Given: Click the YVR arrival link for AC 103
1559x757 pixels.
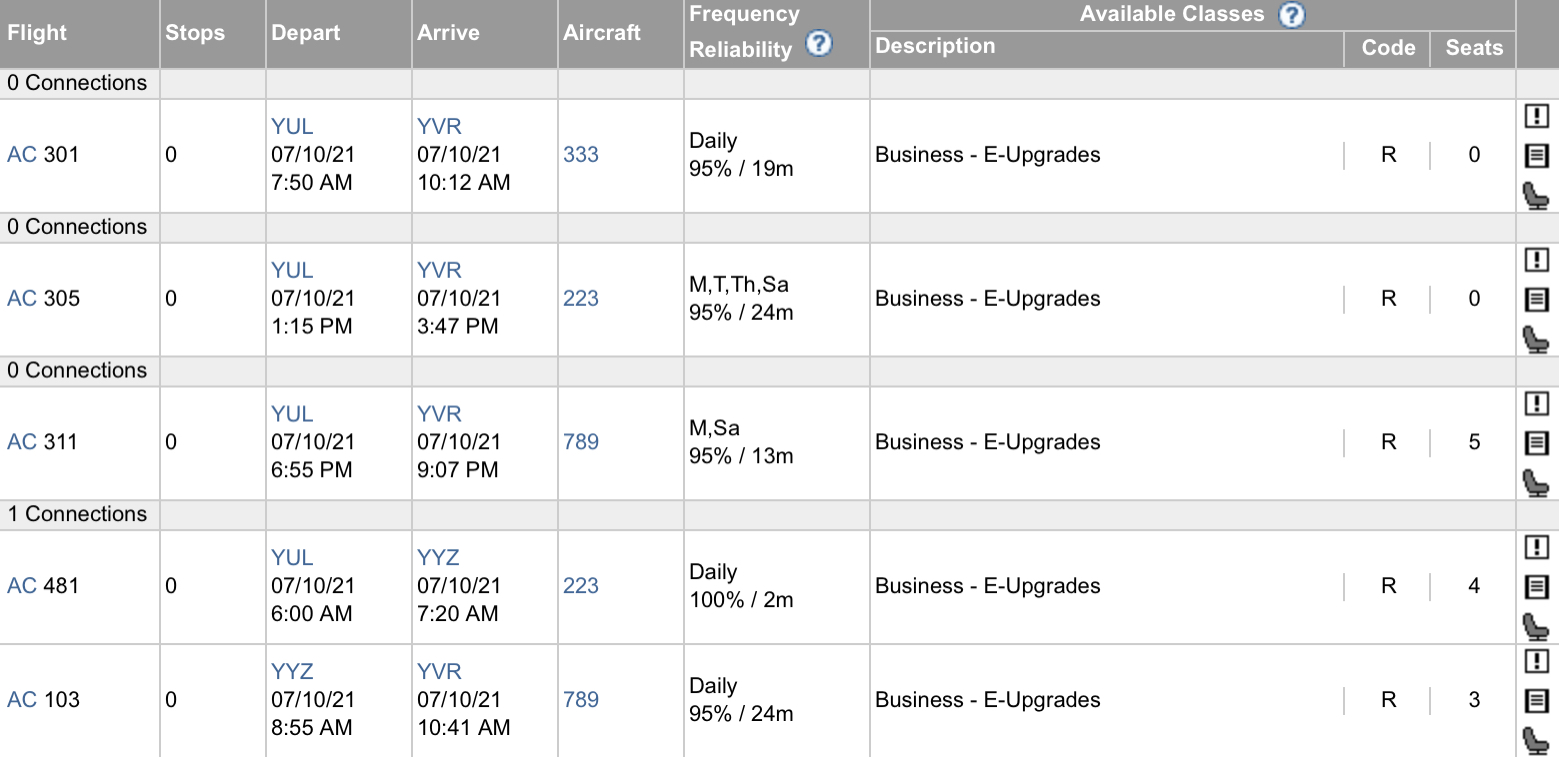Looking at the screenshot, I should pyautogui.click(x=439, y=672).
